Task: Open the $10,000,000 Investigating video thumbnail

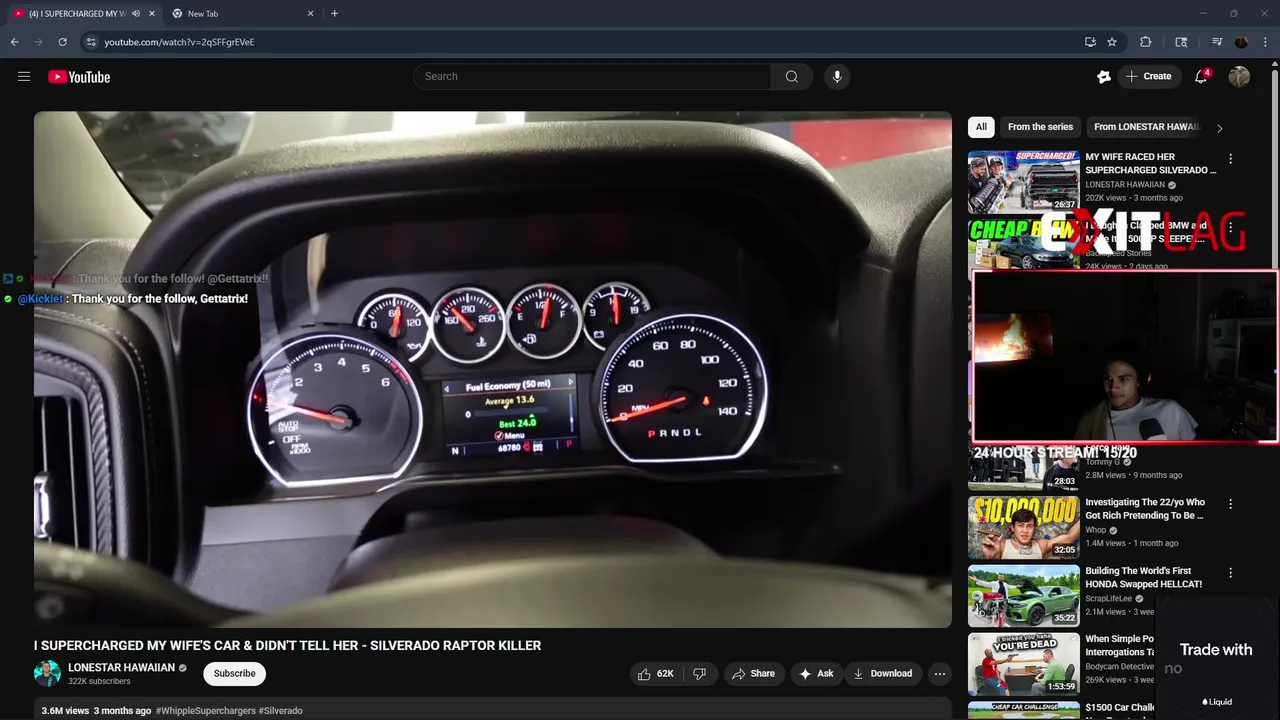Action: coord(1023,528)
